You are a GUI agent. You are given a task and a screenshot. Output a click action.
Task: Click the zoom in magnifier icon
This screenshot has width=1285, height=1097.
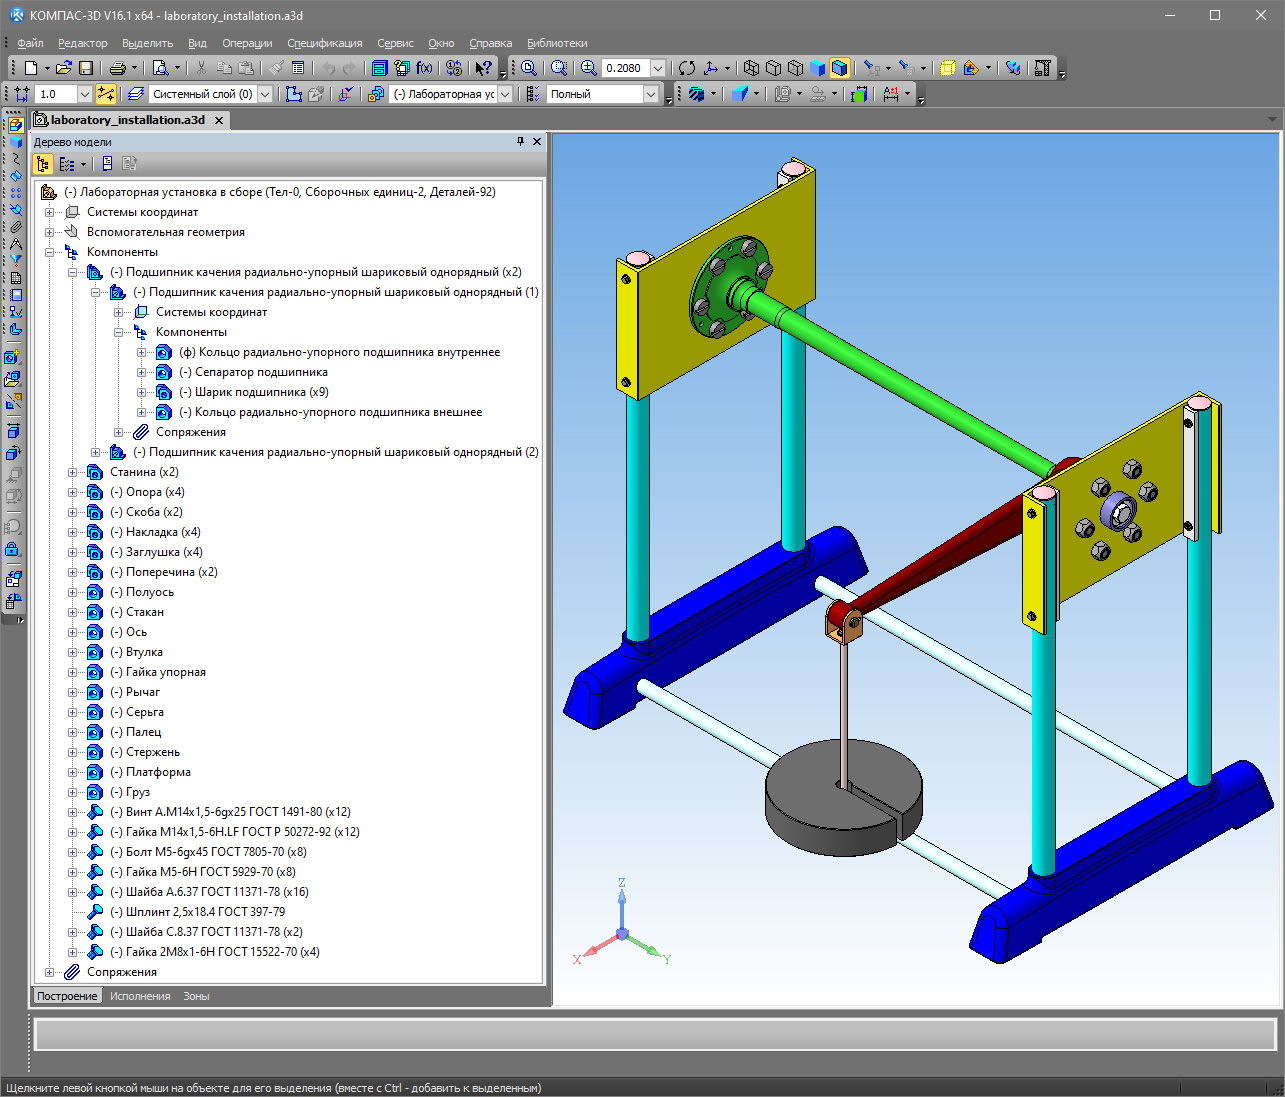click(589, 68)
